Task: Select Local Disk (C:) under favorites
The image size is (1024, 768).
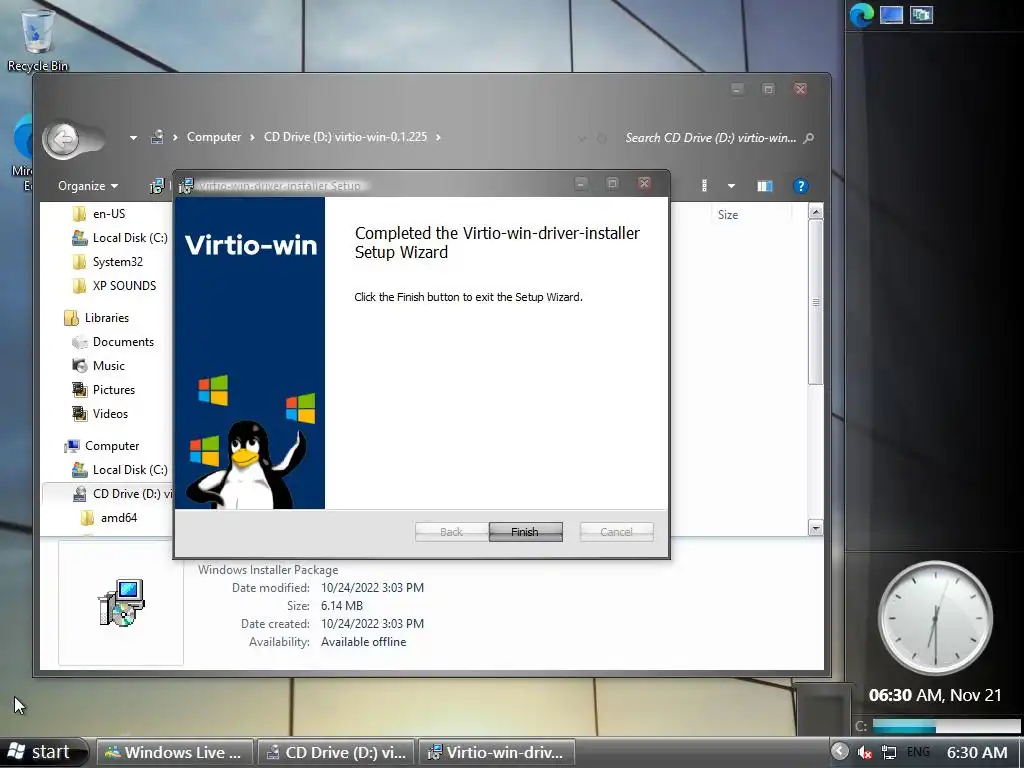Action: click(x=120, y=238)
